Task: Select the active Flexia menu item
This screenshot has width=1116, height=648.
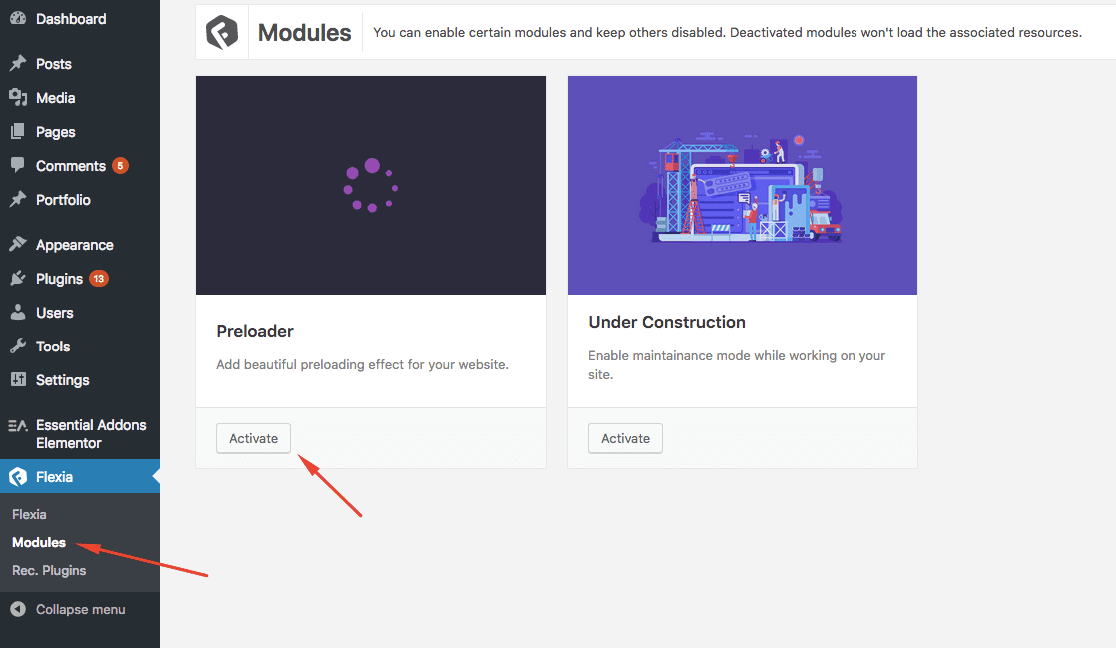Action: coord(80,476)
